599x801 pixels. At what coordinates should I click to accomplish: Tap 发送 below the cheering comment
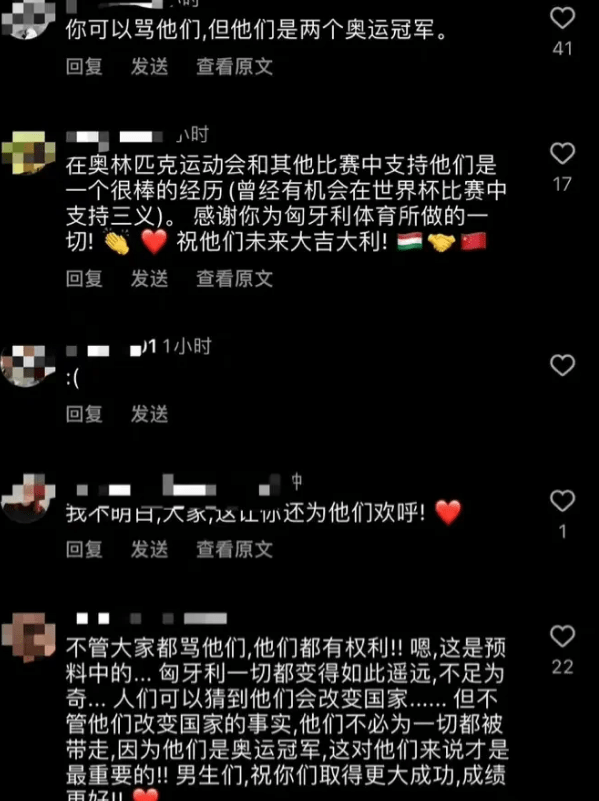click(150, 549)
